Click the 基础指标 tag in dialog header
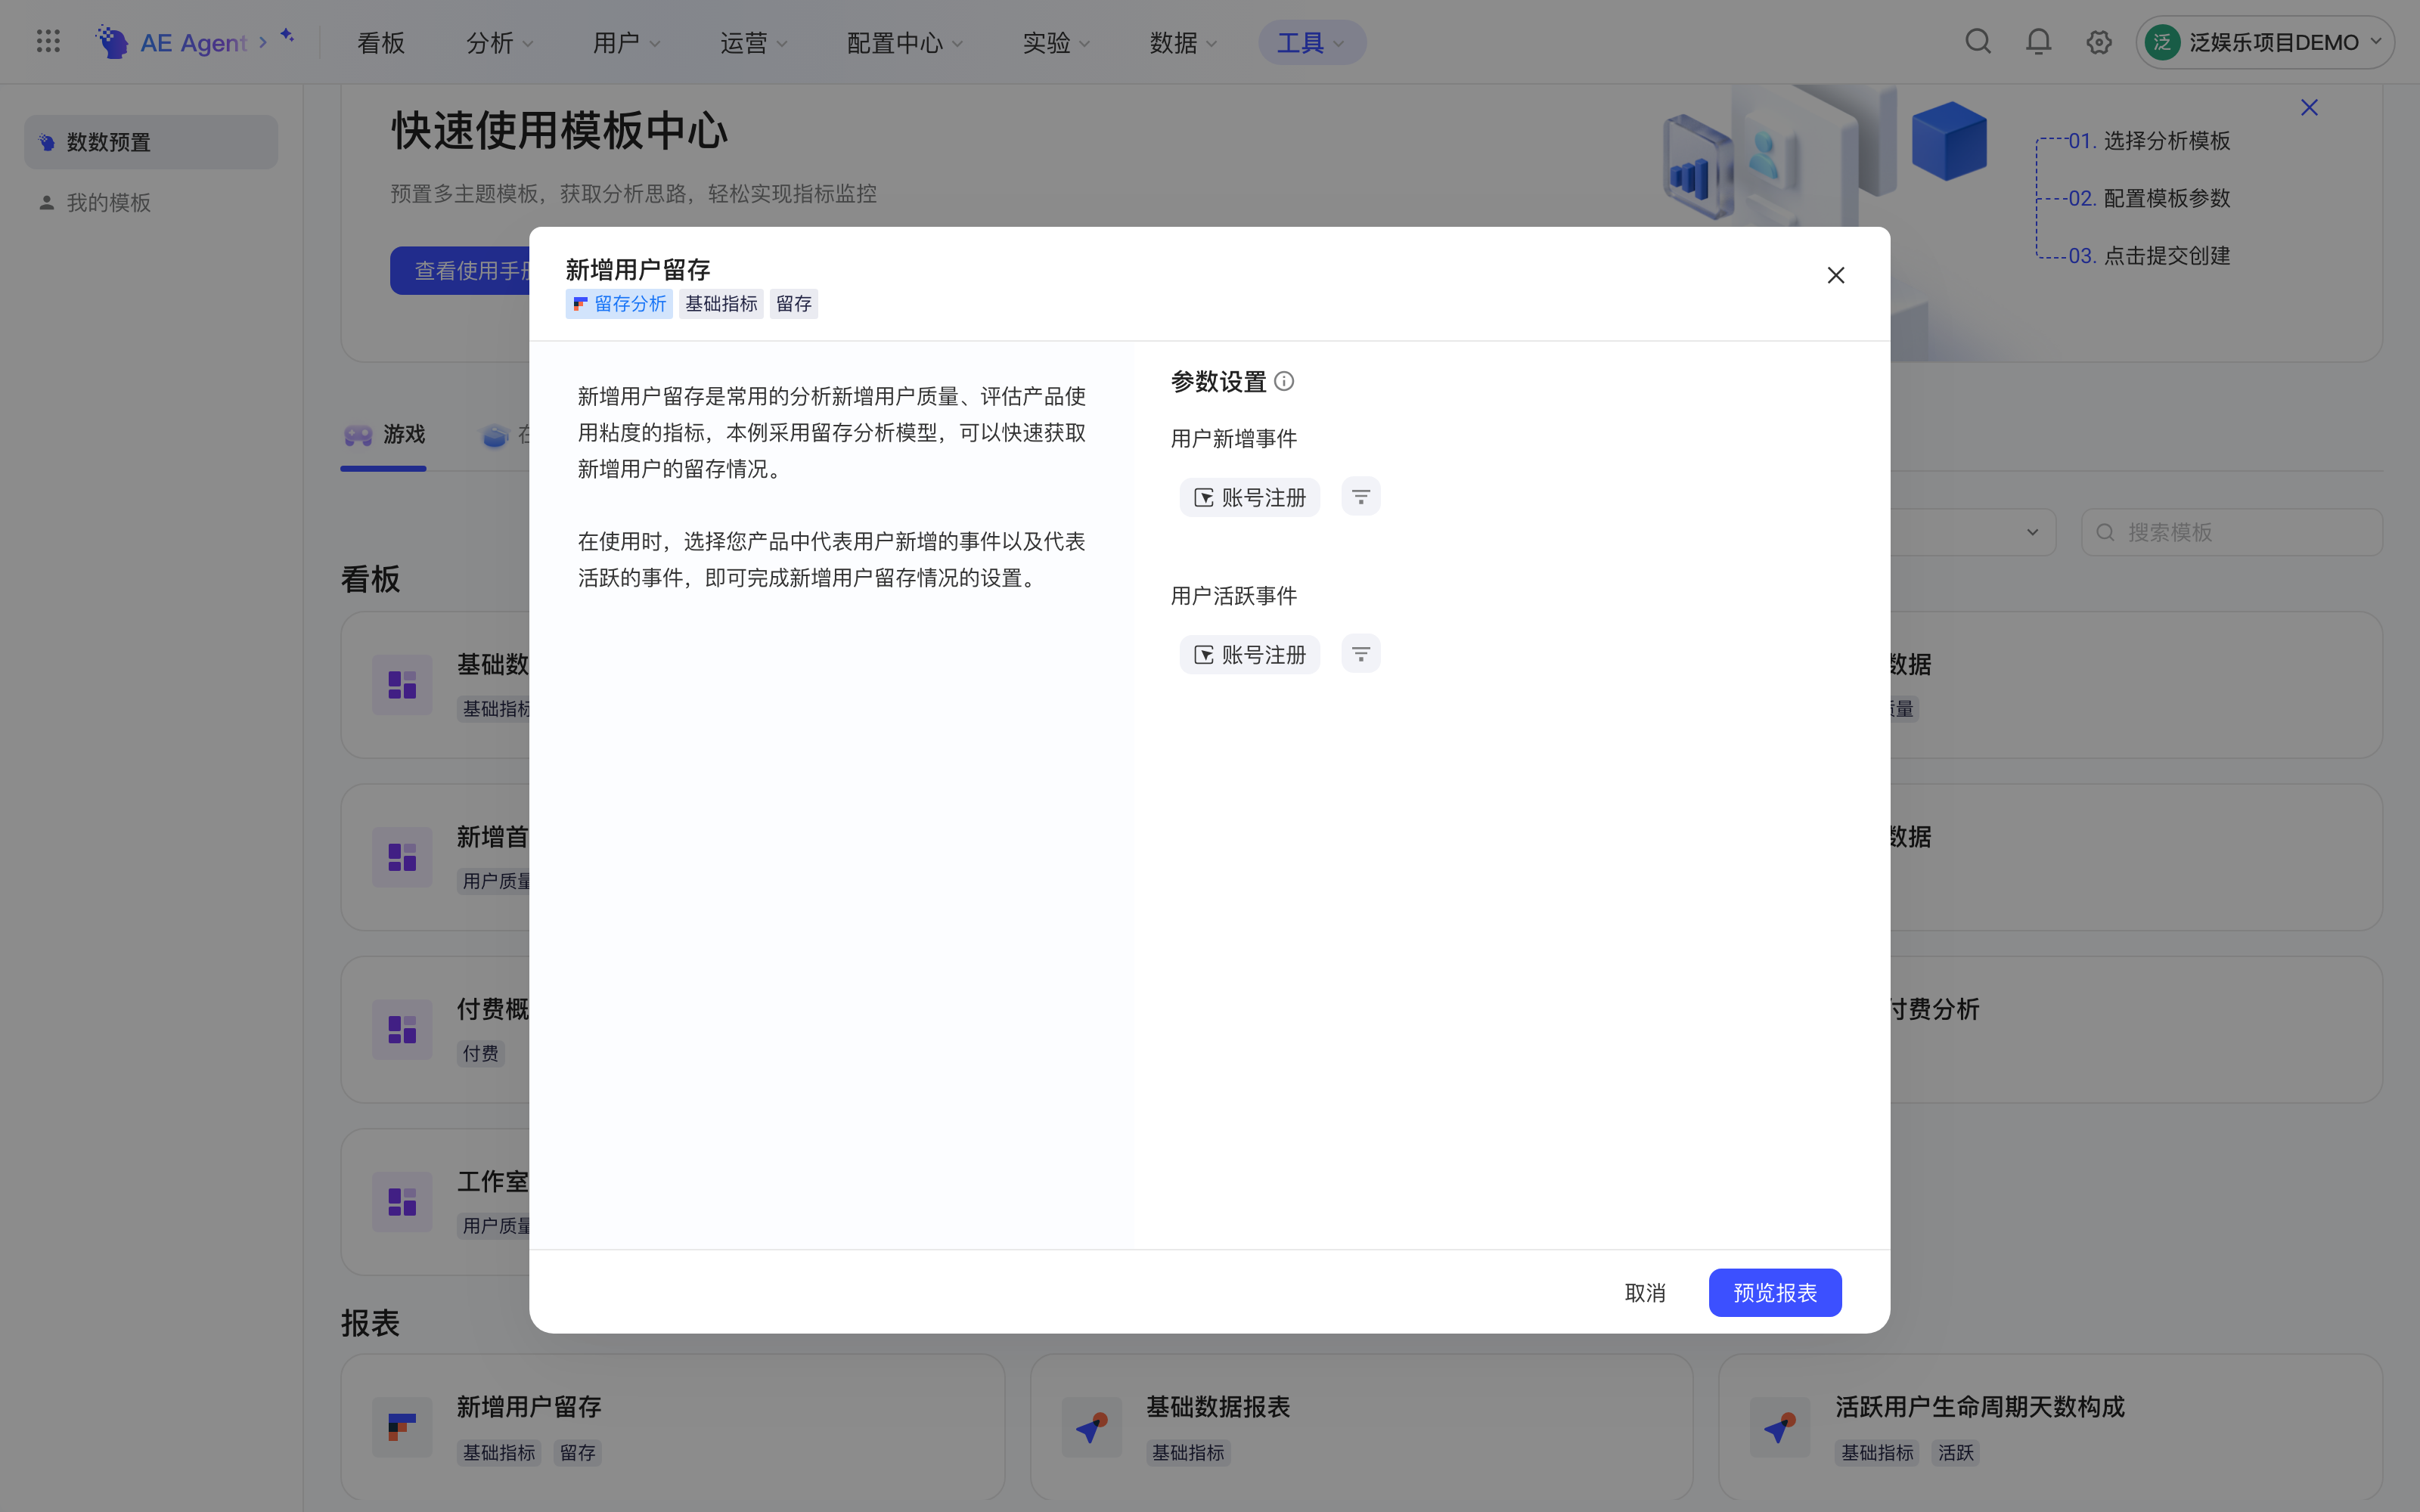The width and height of the screenshot is (2420, 1512). [721, 304]
